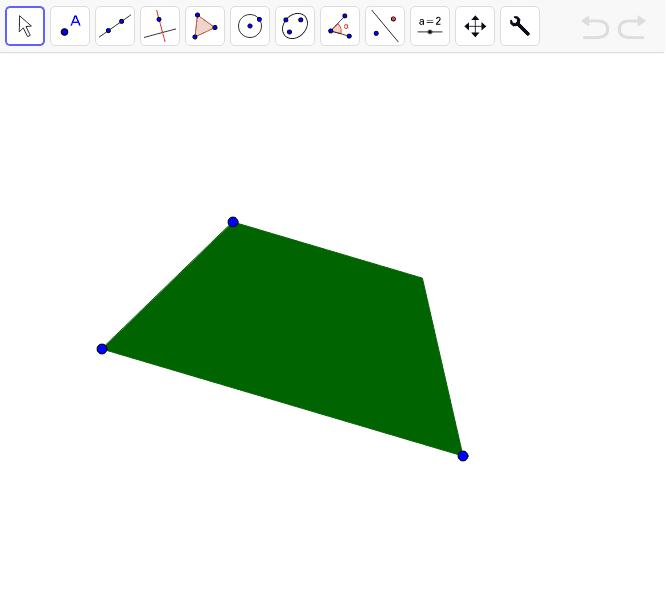
Task: Select the Slider a=2 tool
Action: (x=430, y=26)
